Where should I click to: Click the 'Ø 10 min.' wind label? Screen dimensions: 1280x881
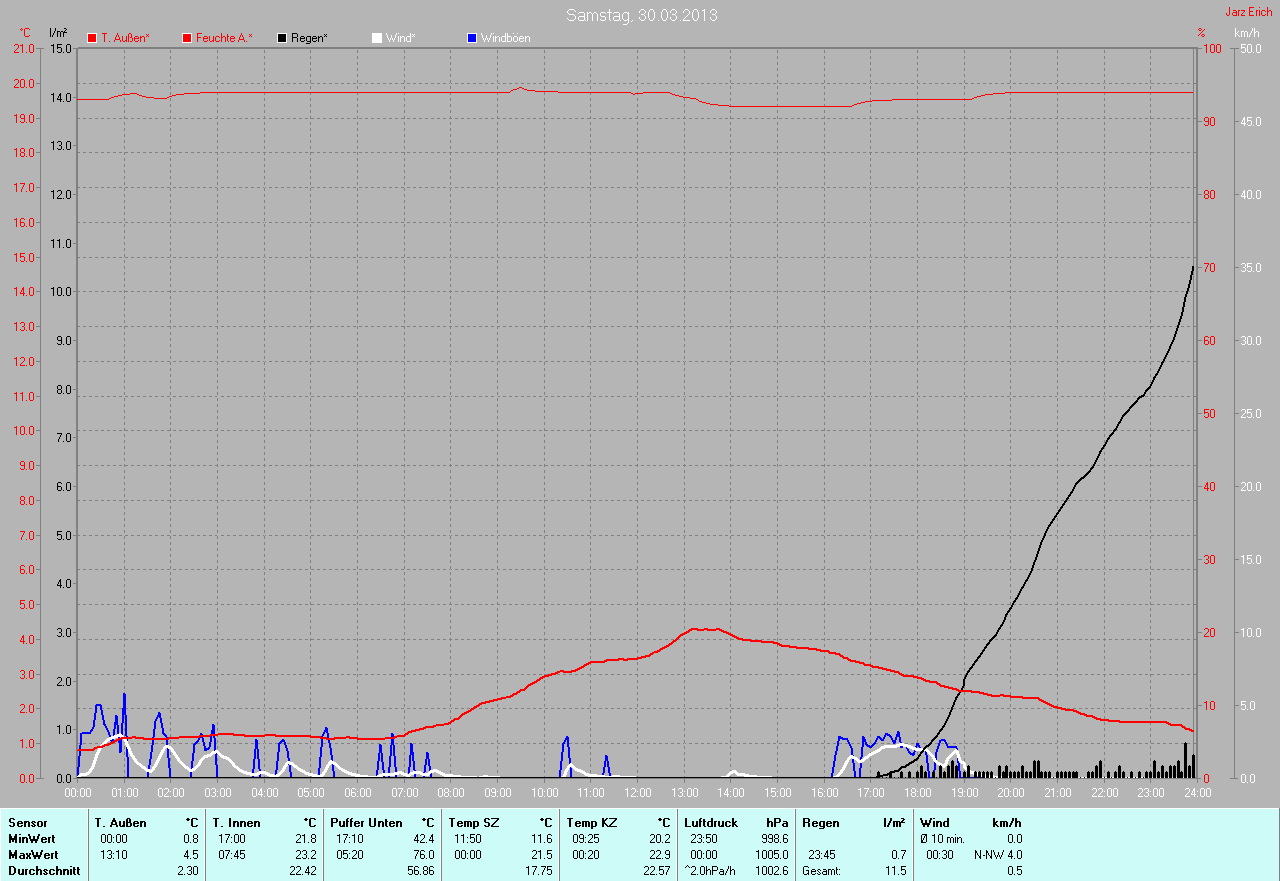pos(944,839)
